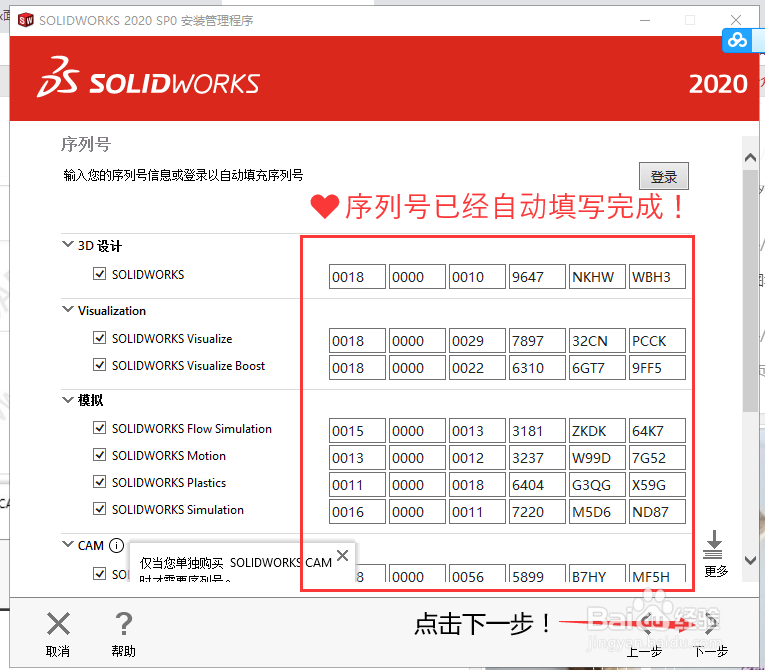
Task: Click Simulation serial field 0016
Action: pos(357,511)
